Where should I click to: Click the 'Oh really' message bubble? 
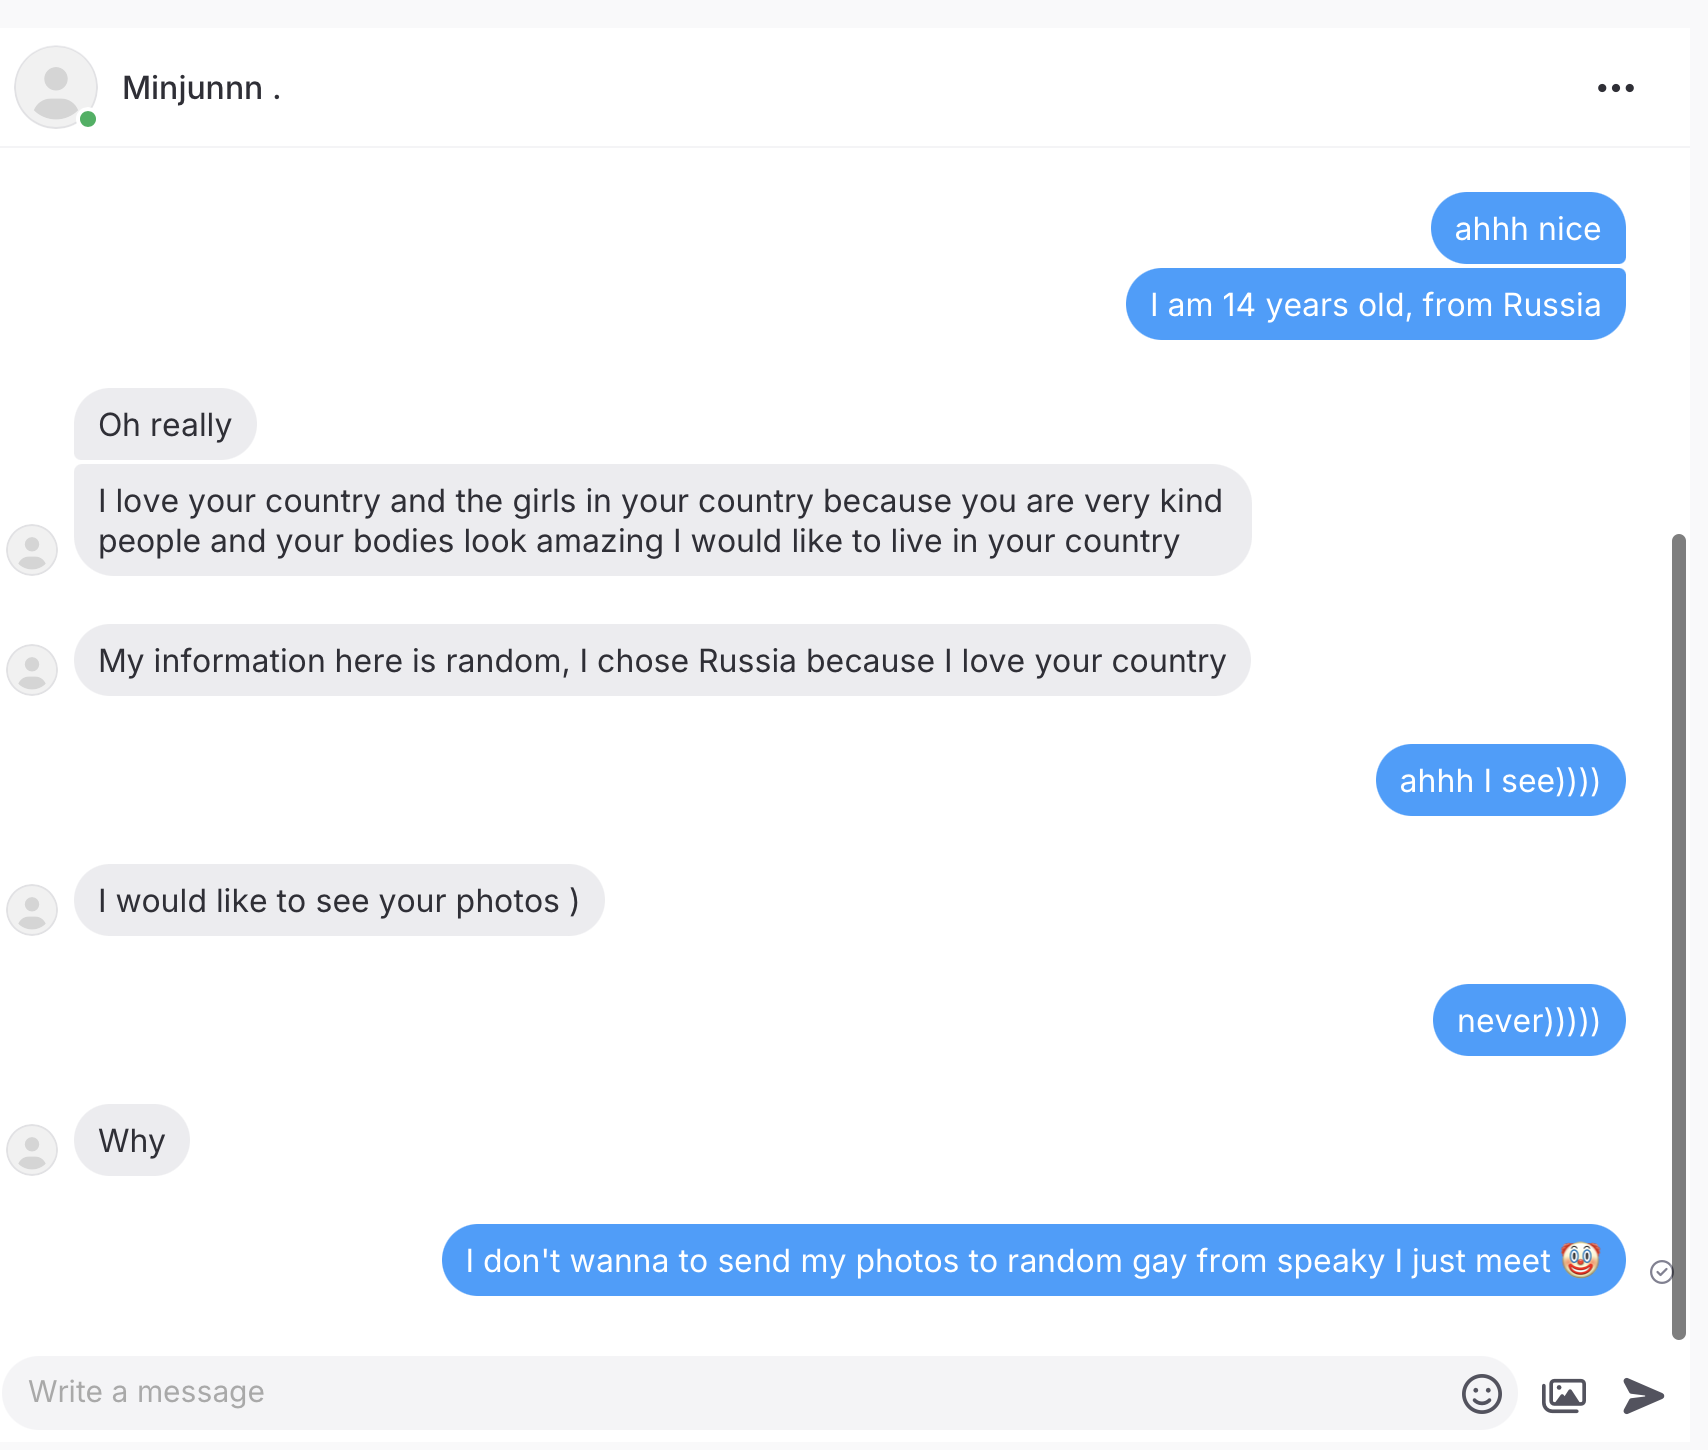pos(165,424)
